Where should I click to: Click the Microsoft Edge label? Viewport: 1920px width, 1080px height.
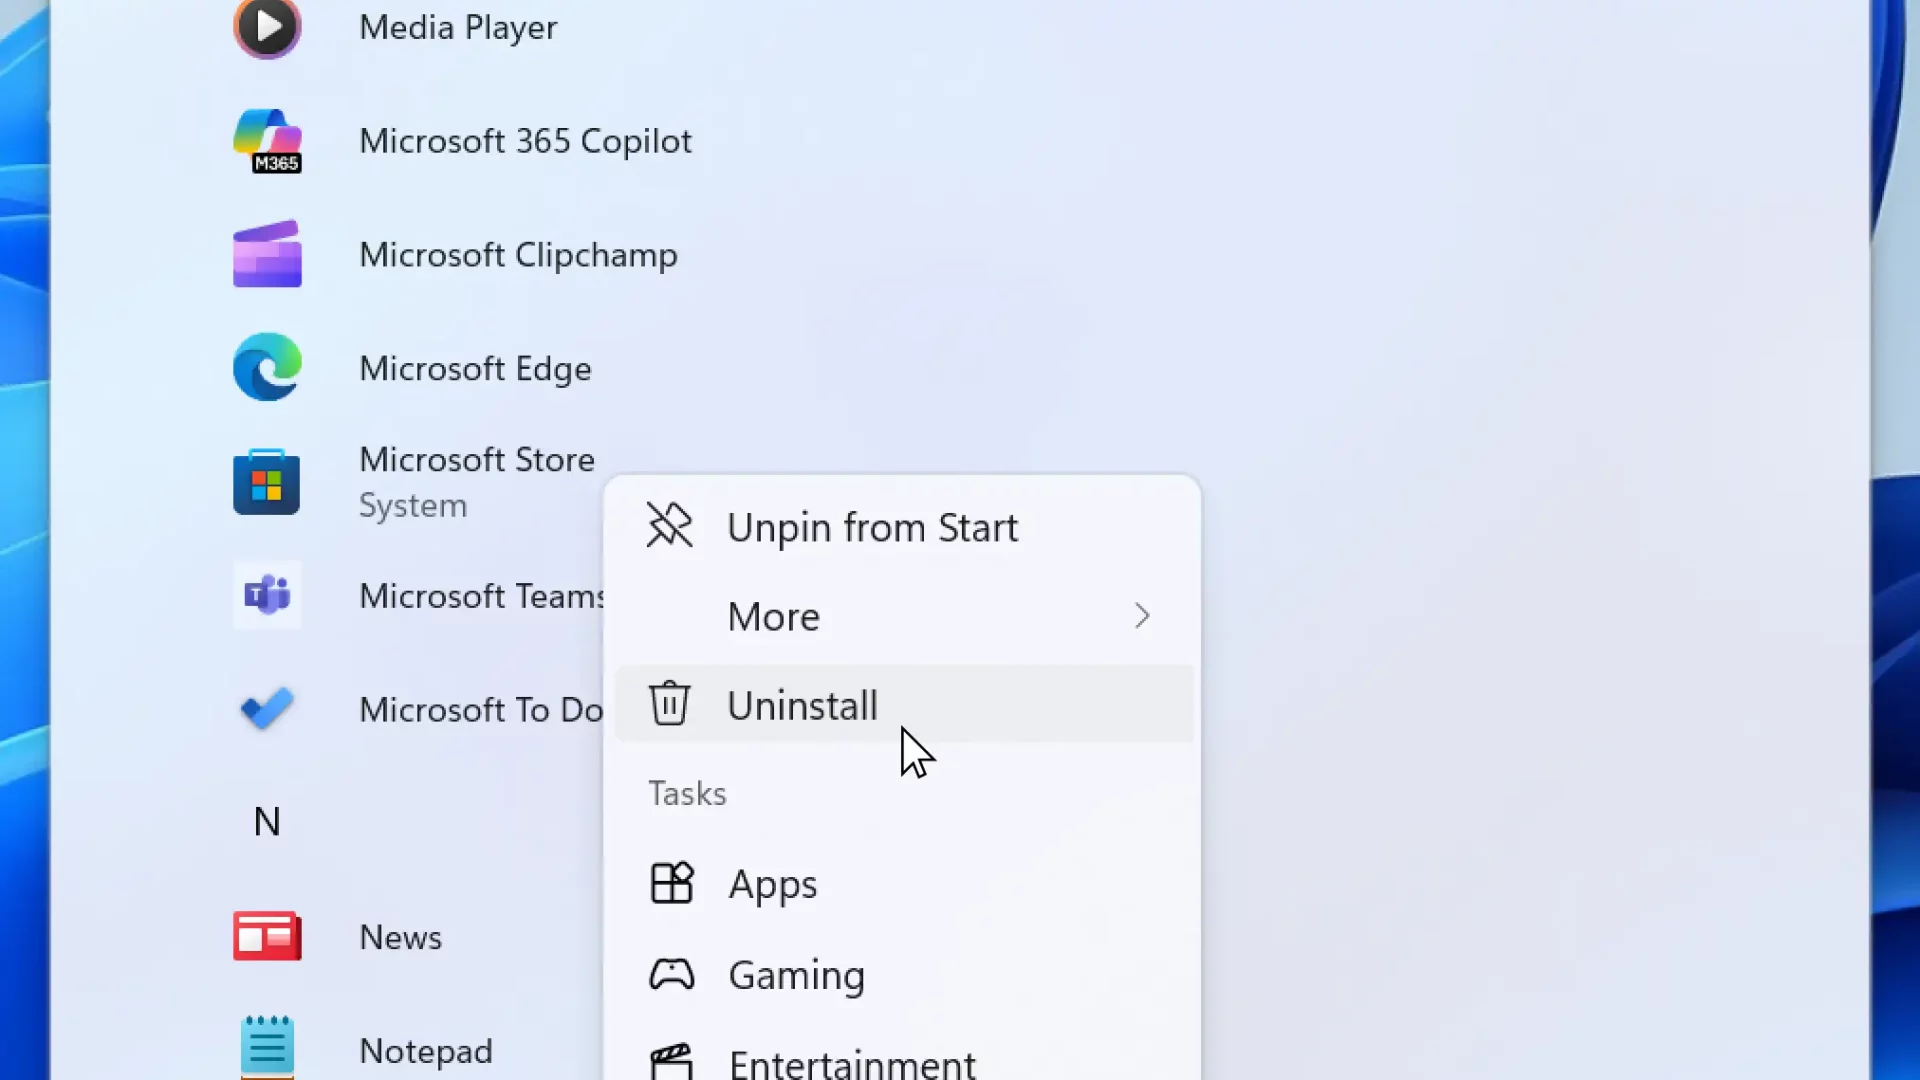point(475,369)
